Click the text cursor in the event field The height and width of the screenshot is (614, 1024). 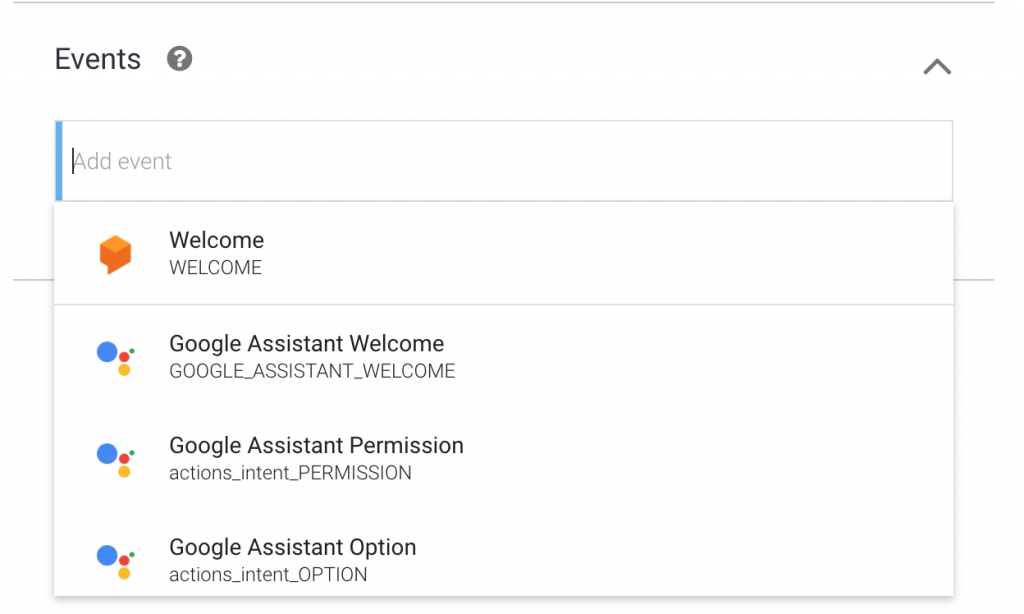click(x=73, y=161)
